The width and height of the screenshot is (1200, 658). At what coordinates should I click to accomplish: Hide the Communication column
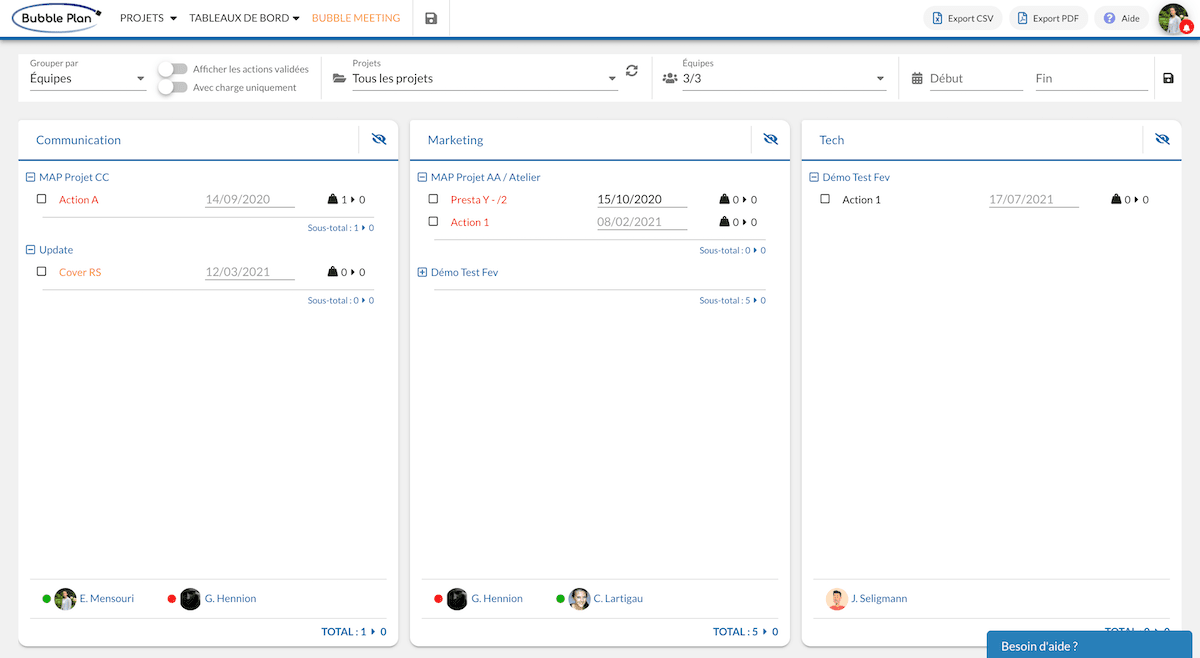coord(378,140)
